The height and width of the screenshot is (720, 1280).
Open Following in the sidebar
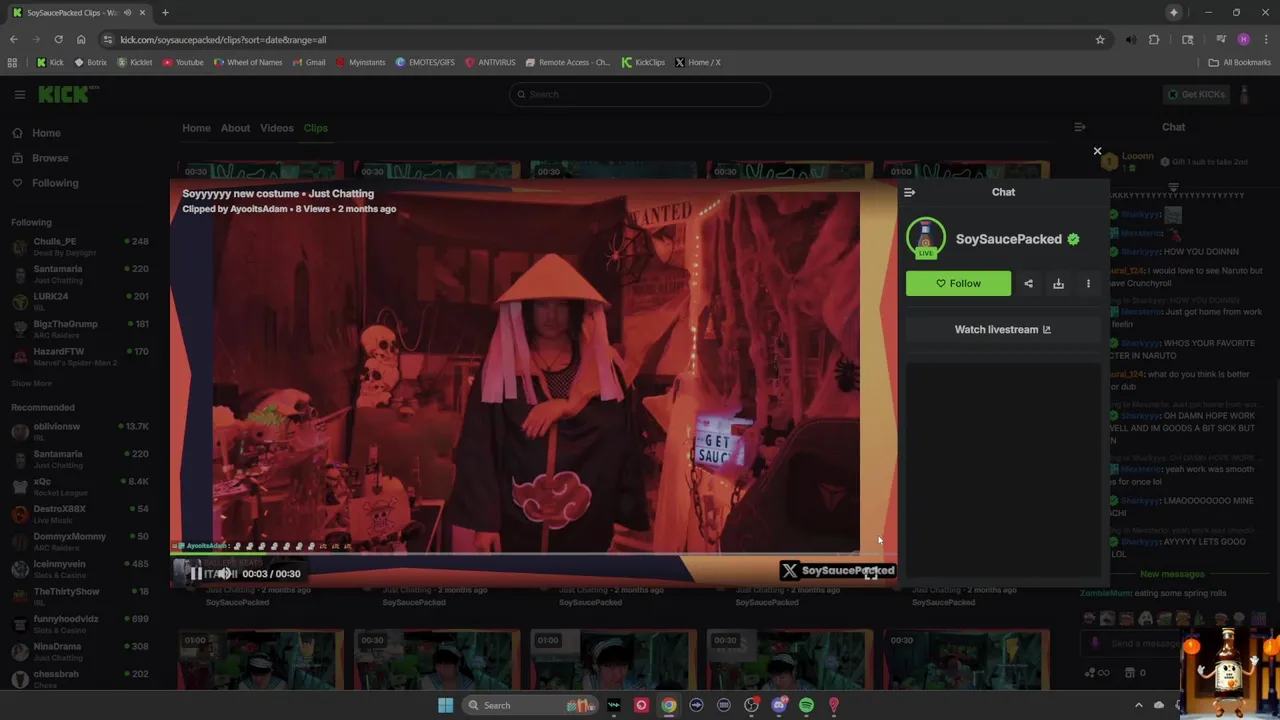(x=55, y=183)
